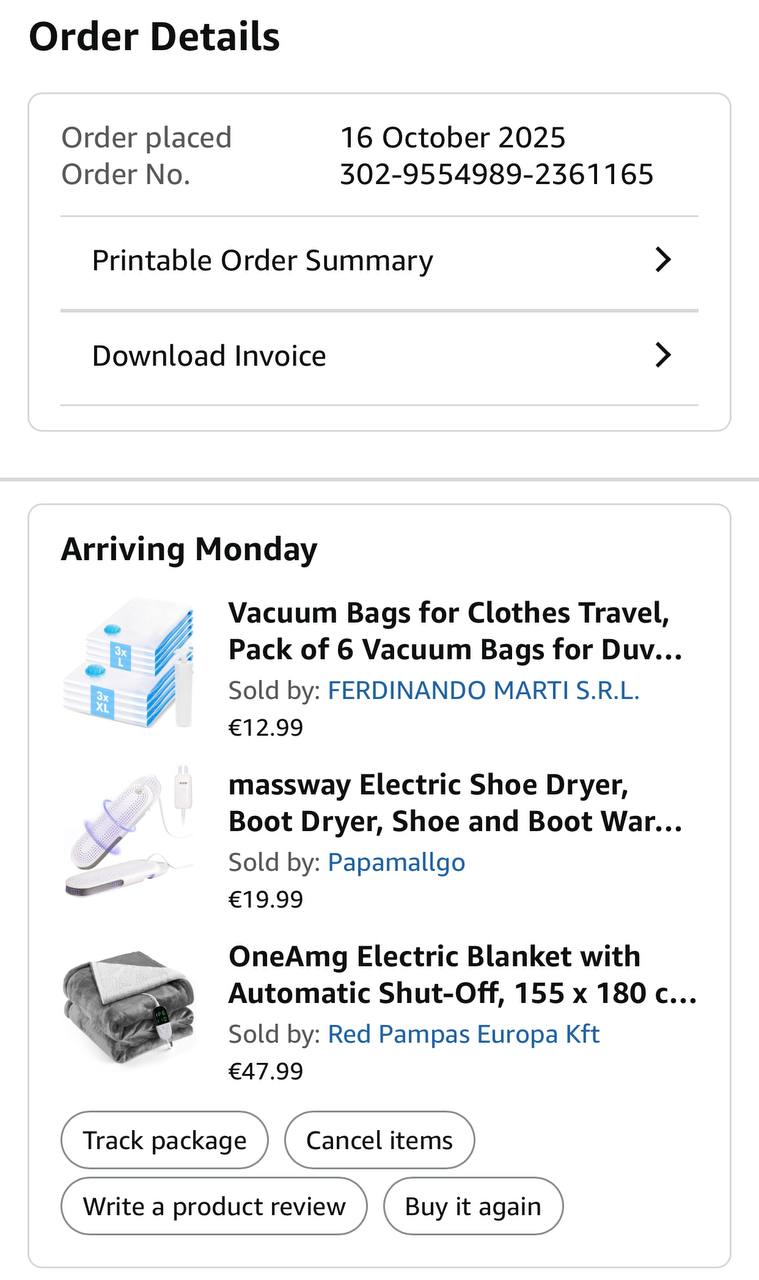This screenshot has width=759, height=1280.
Task: Click the Arriving Monday heading
Action: tap(189, 549)
